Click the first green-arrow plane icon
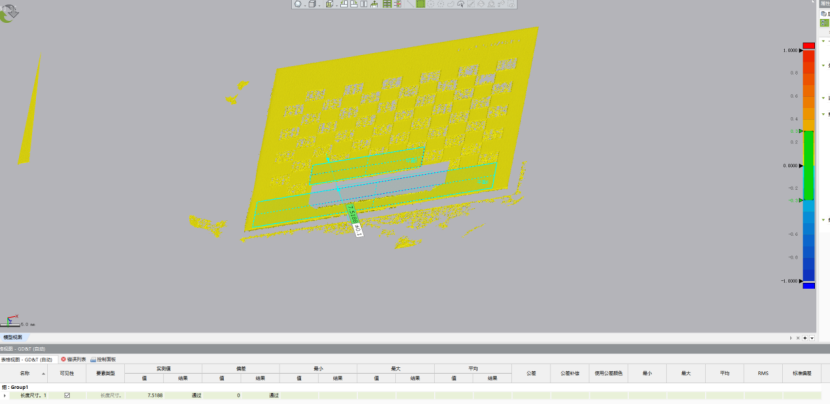This screenshot has height=404, width=831. [343, 4]
